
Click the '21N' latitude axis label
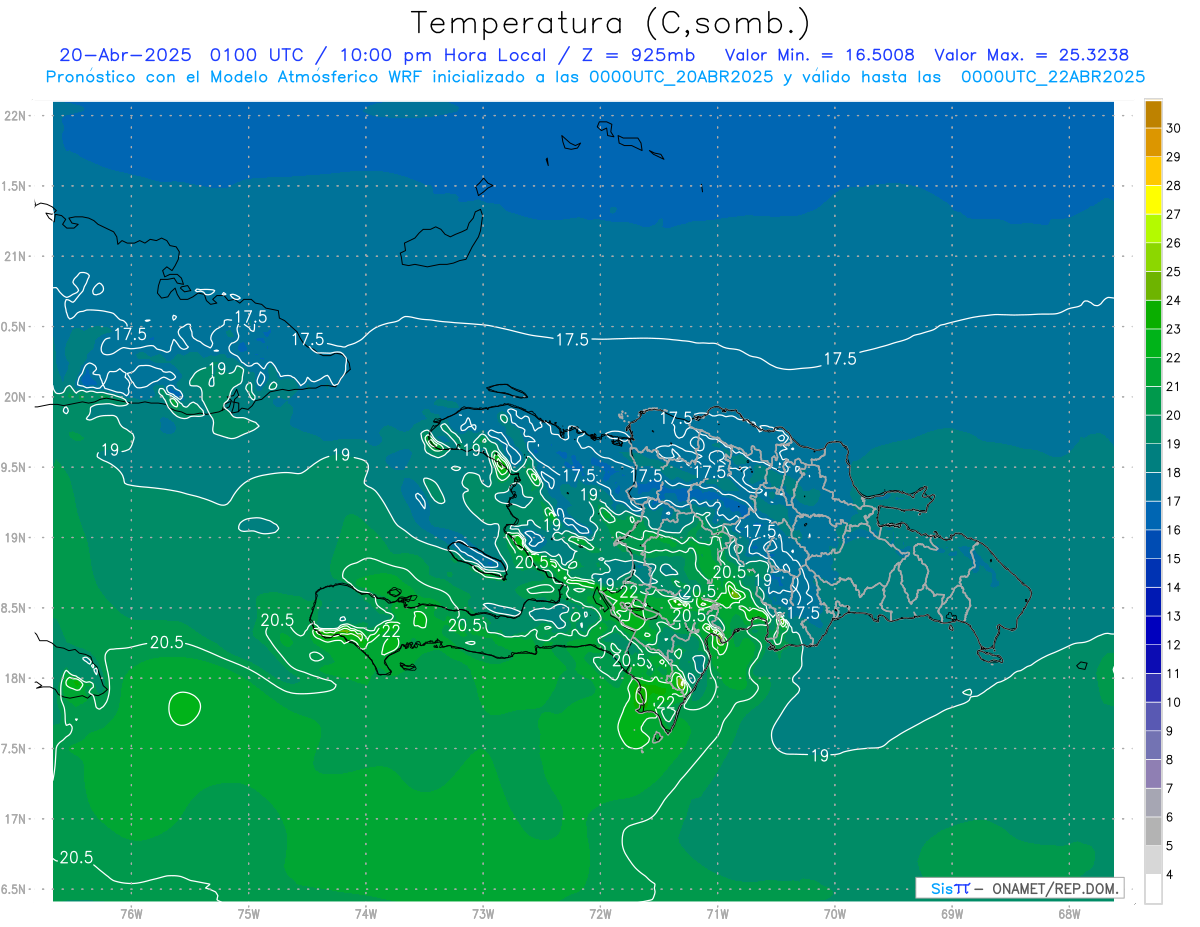point(16,256)
